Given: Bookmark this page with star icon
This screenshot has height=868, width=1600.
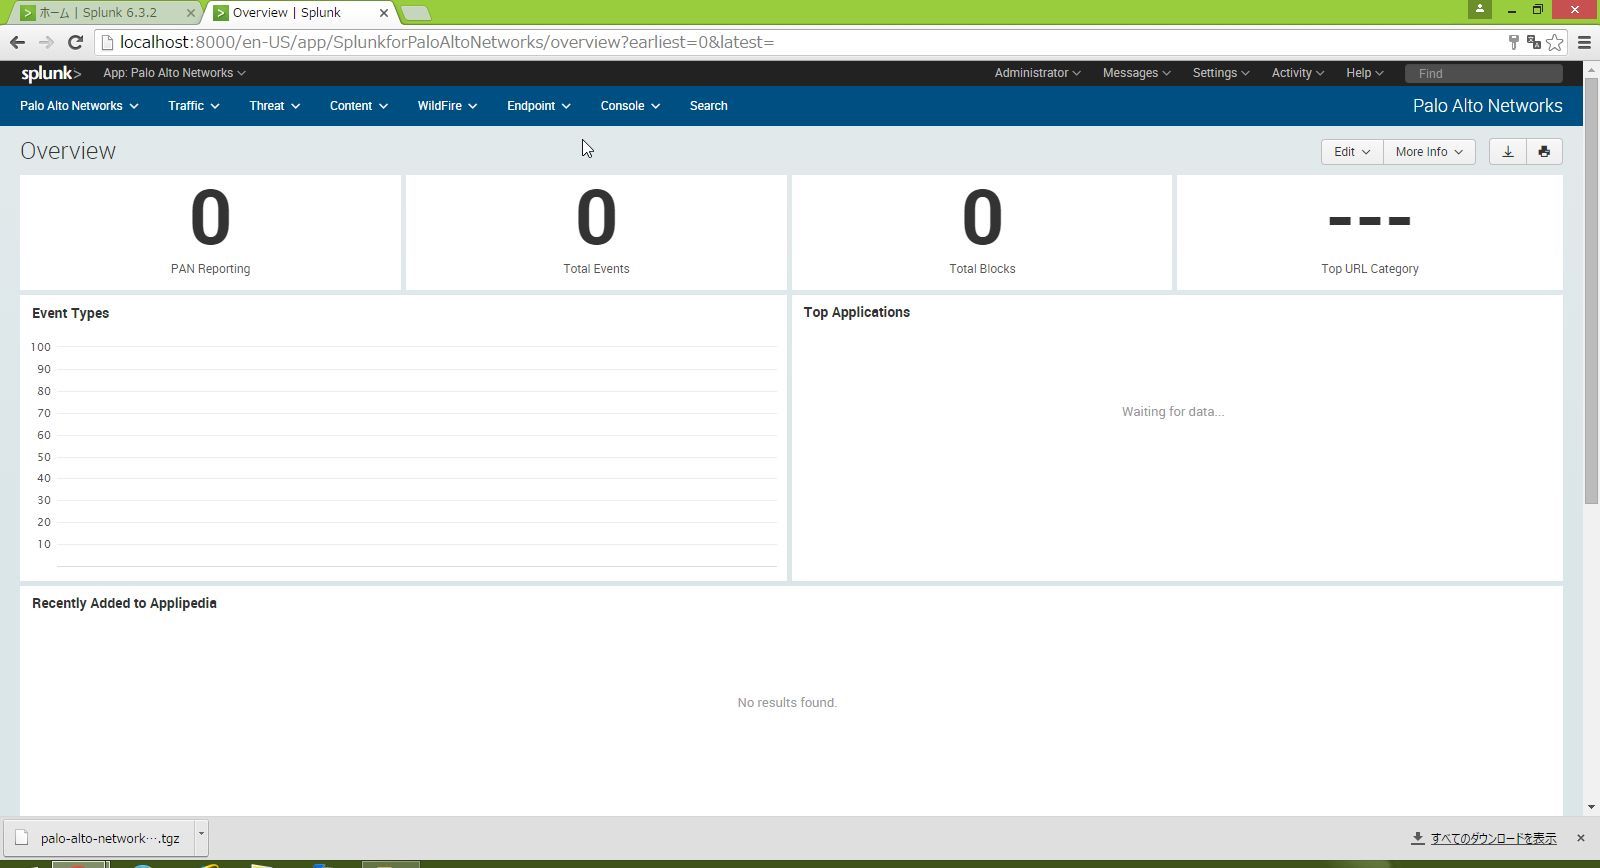Looking at the screenshot, I should (x=1554, y=42).
